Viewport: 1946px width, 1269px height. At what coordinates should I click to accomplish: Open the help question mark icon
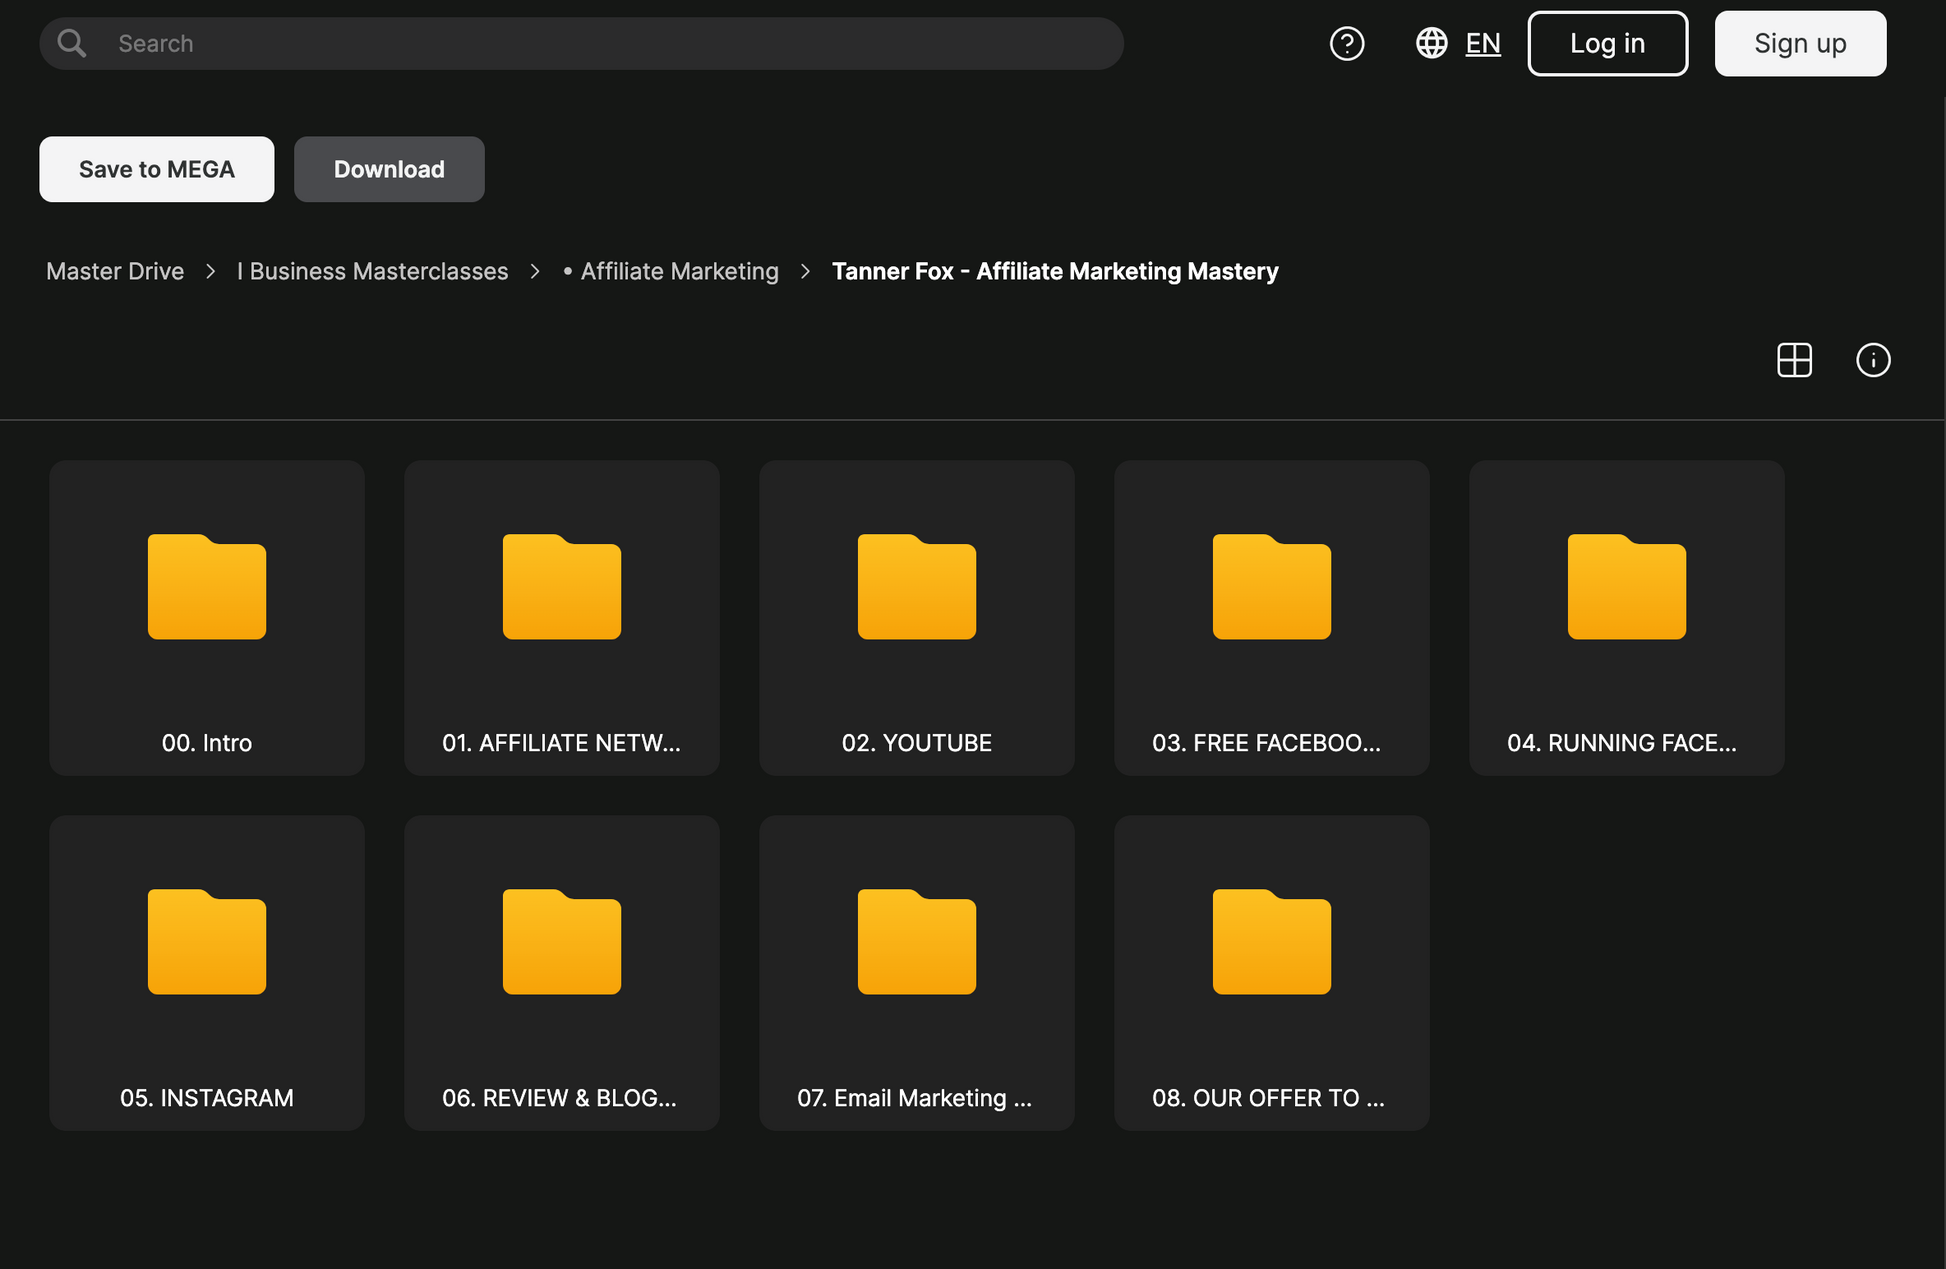(1347, 43)
